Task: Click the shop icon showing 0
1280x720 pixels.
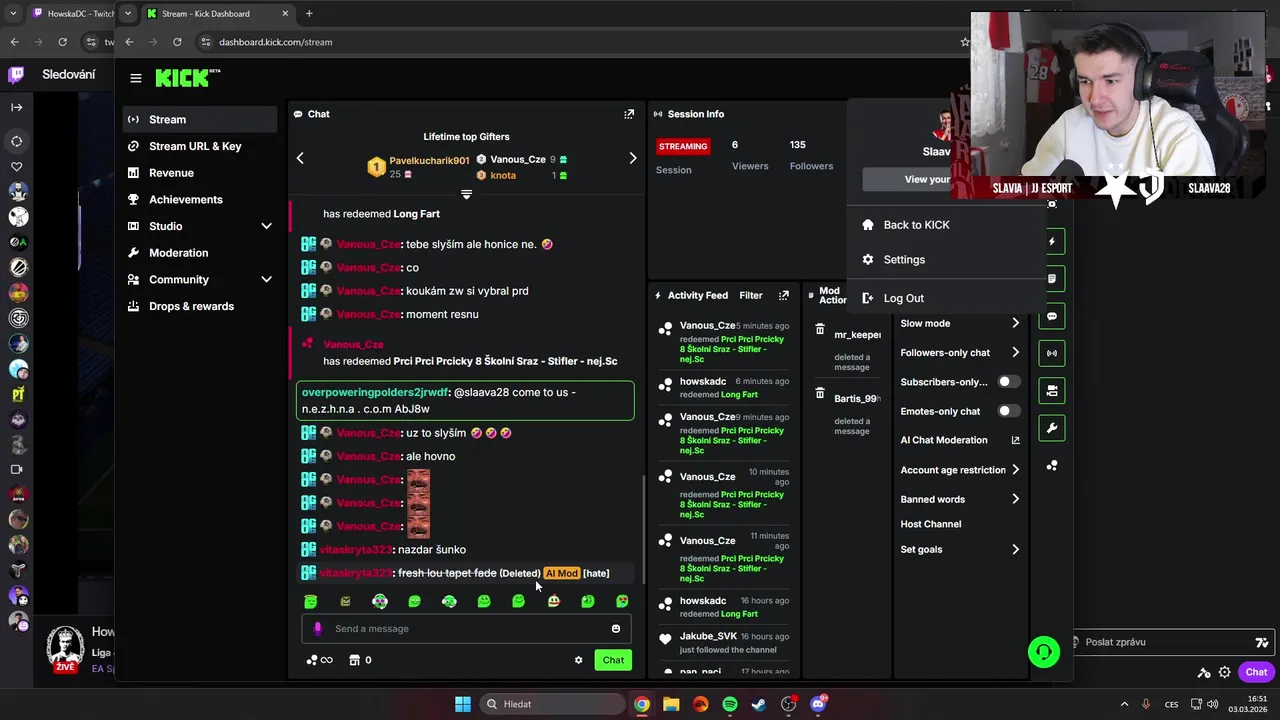Action: pos(360,660)
